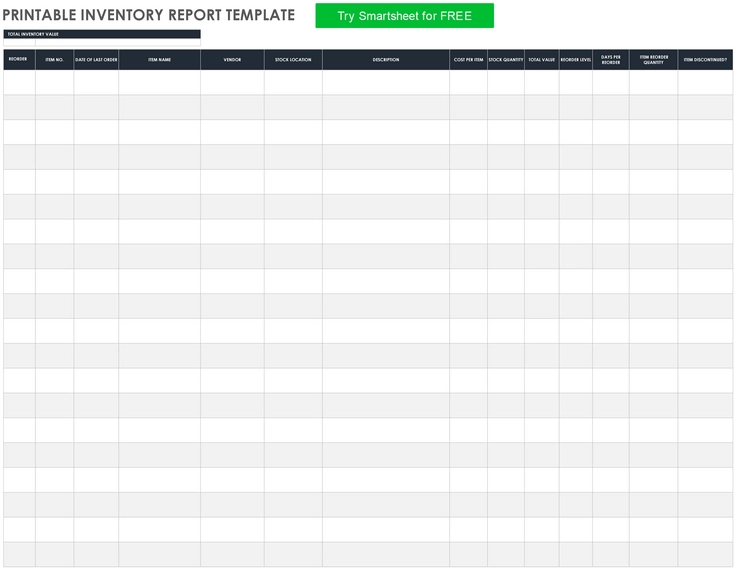Image resolution: width=735 pixels, height=569 pixels.
Task: Click the Printable Inventory Report Template title
Action: pos(149,15)
